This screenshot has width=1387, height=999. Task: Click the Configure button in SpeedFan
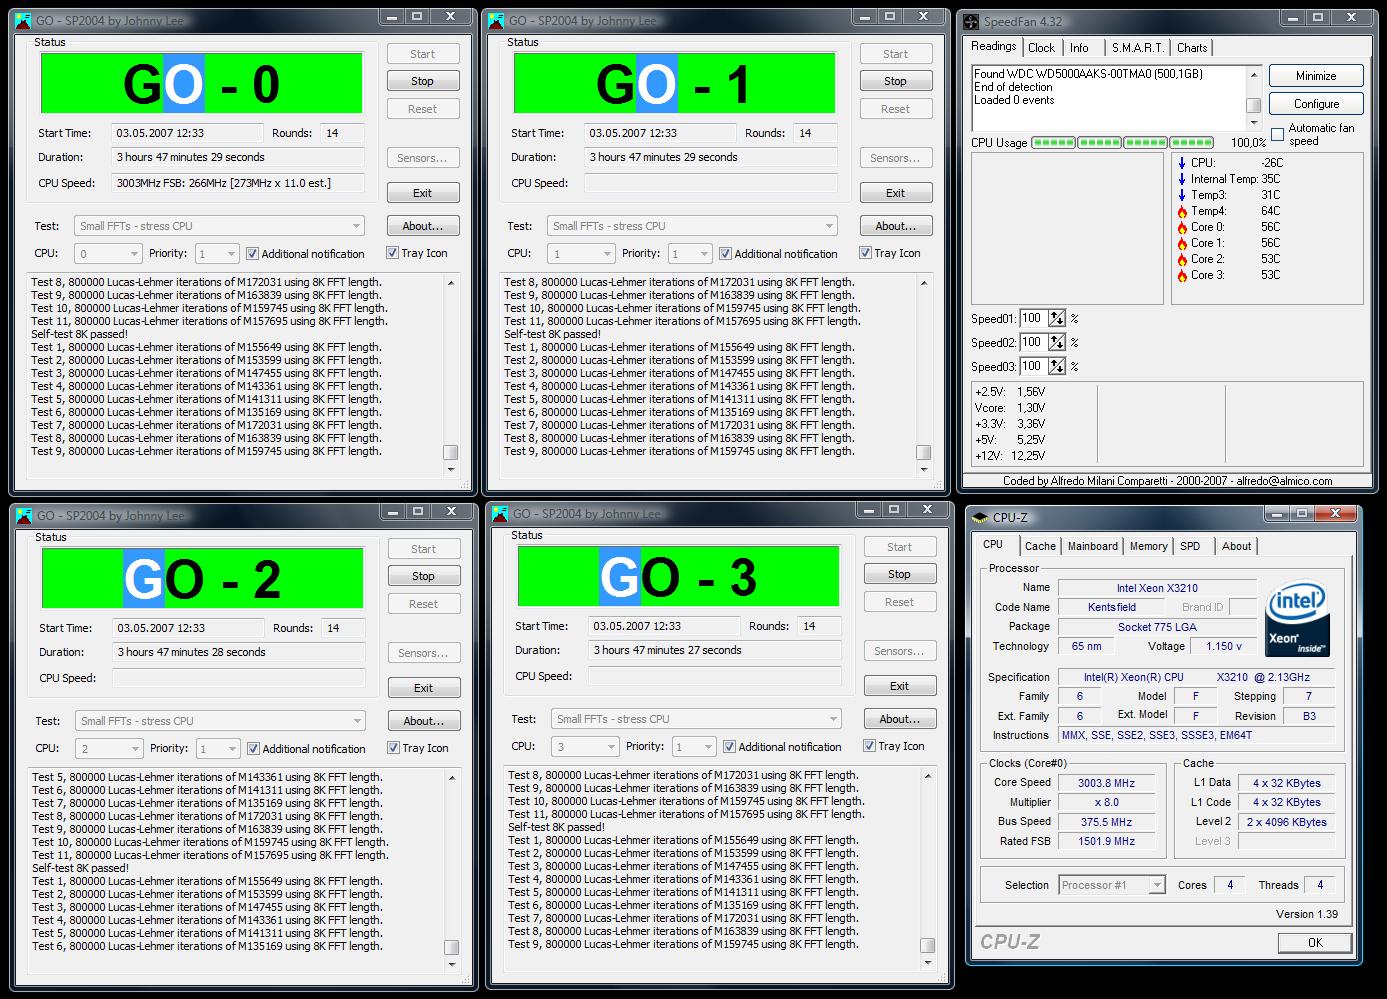(1317, 104)
